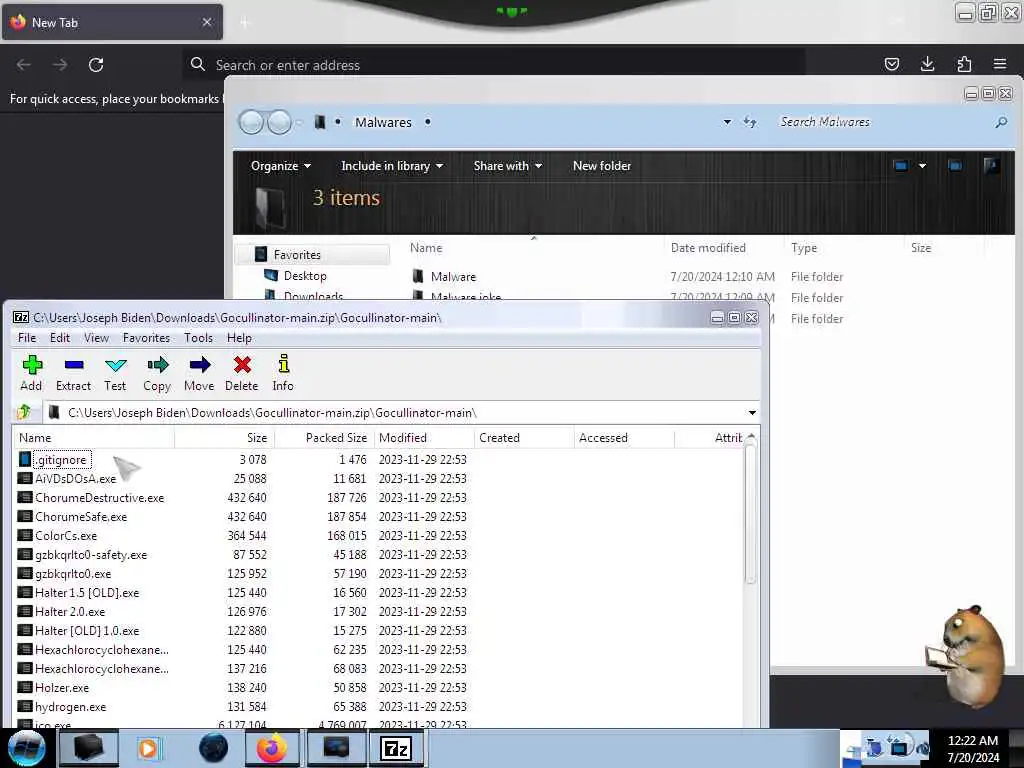This screenshot has height=768, width=1024.
Task: Click Malwares breadcrumb in Explorer
Action: coord(383,122)
